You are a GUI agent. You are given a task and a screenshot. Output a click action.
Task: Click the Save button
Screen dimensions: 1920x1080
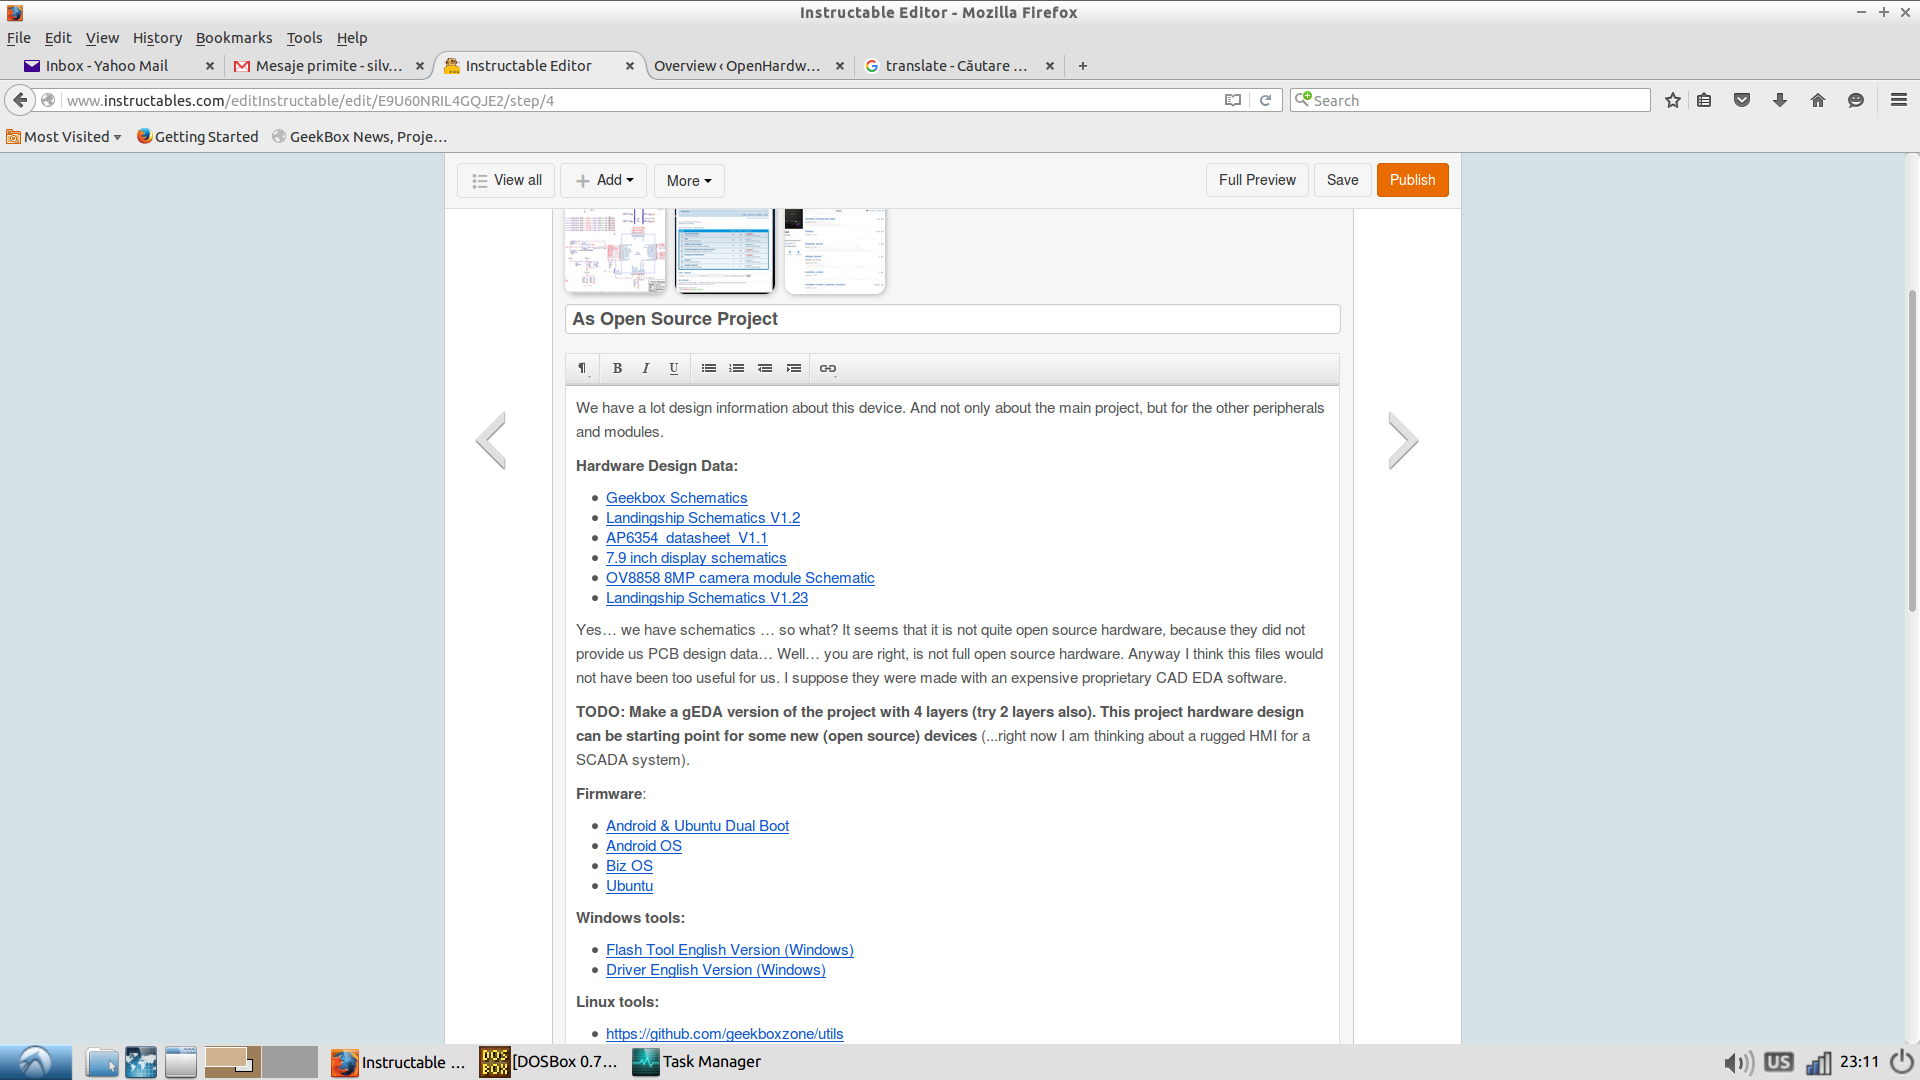[x=1342, y=179]
